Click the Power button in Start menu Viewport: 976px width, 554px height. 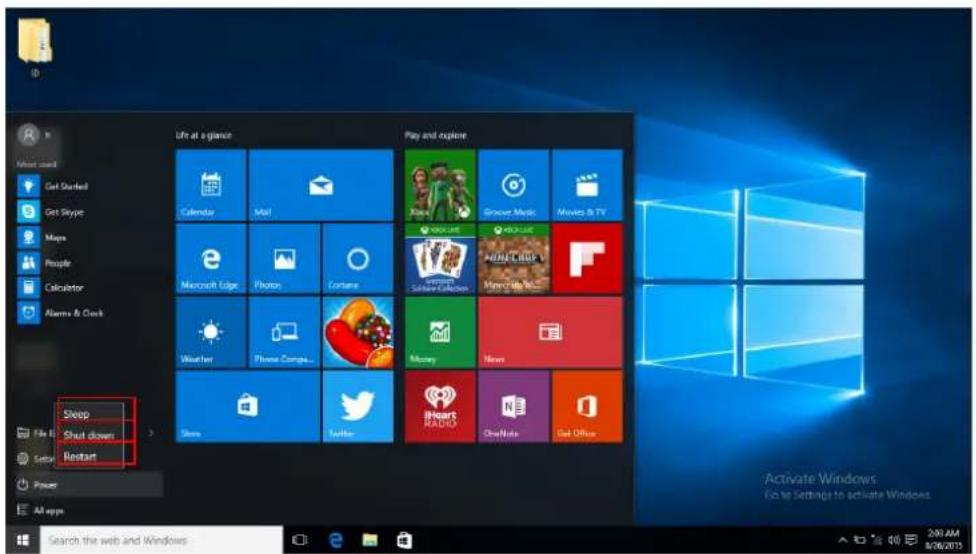[90, 484]
